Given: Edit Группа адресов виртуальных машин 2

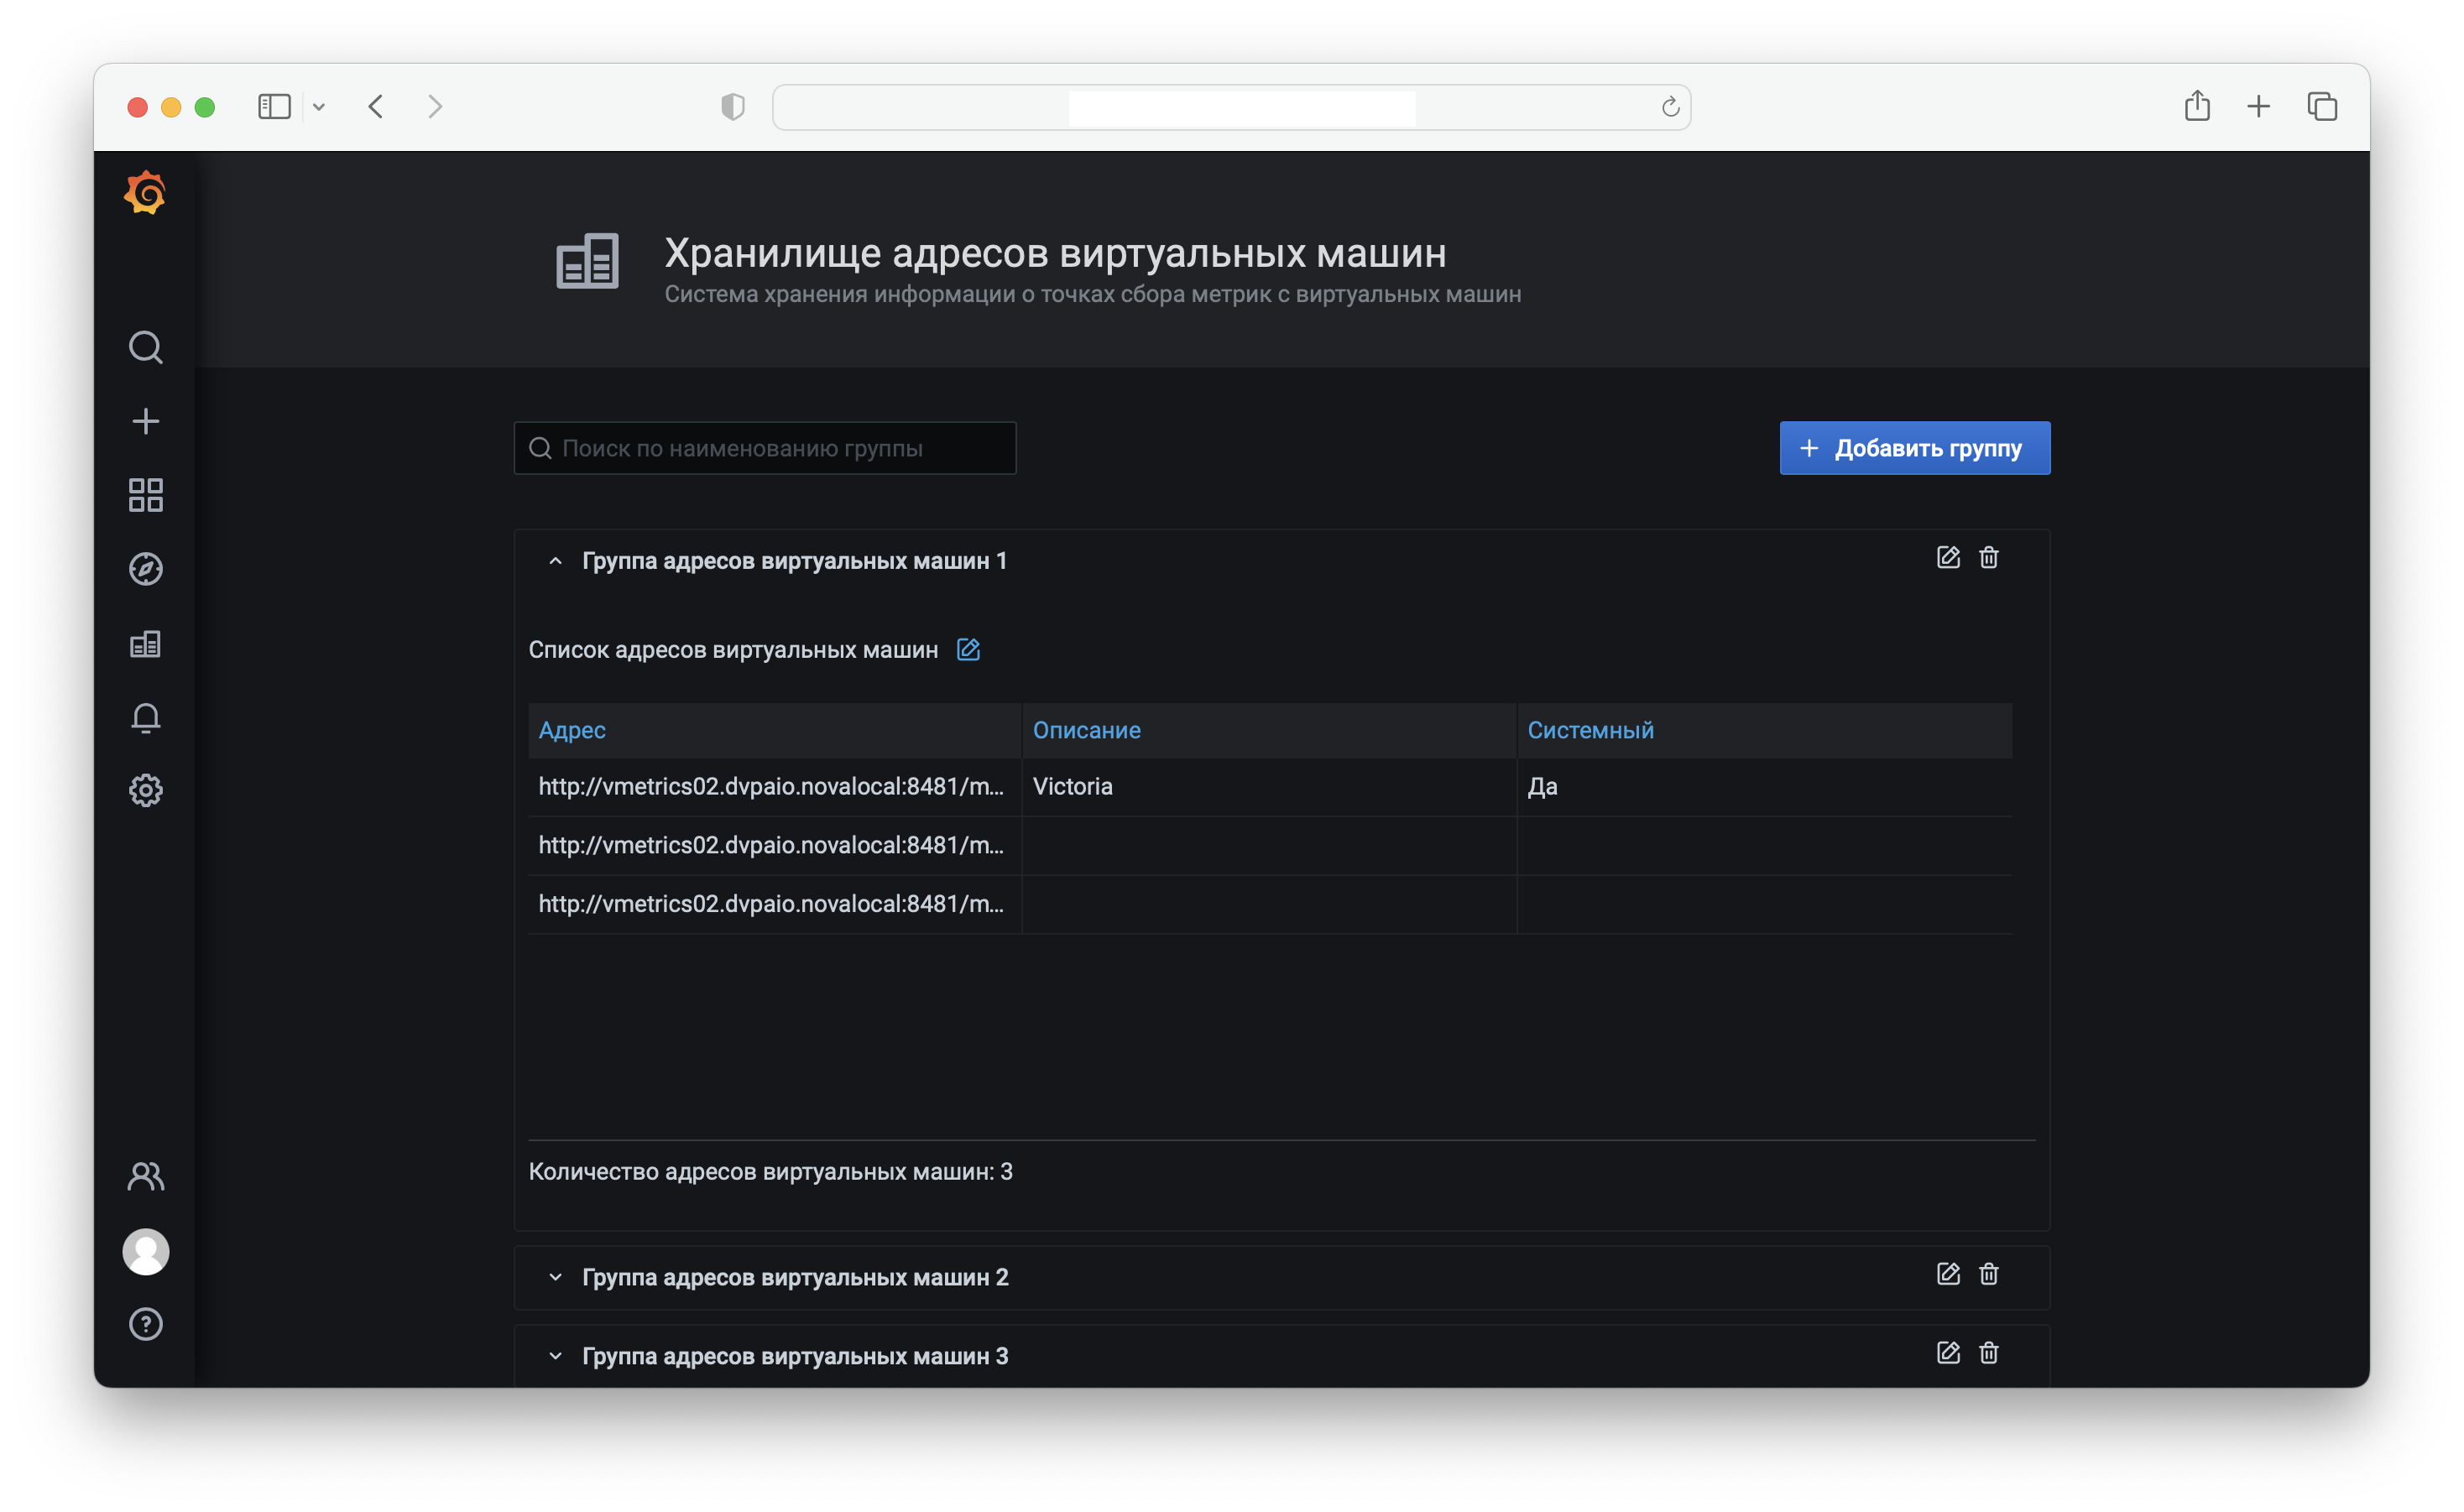Looking at the screenshot, I should 1948,1273.
